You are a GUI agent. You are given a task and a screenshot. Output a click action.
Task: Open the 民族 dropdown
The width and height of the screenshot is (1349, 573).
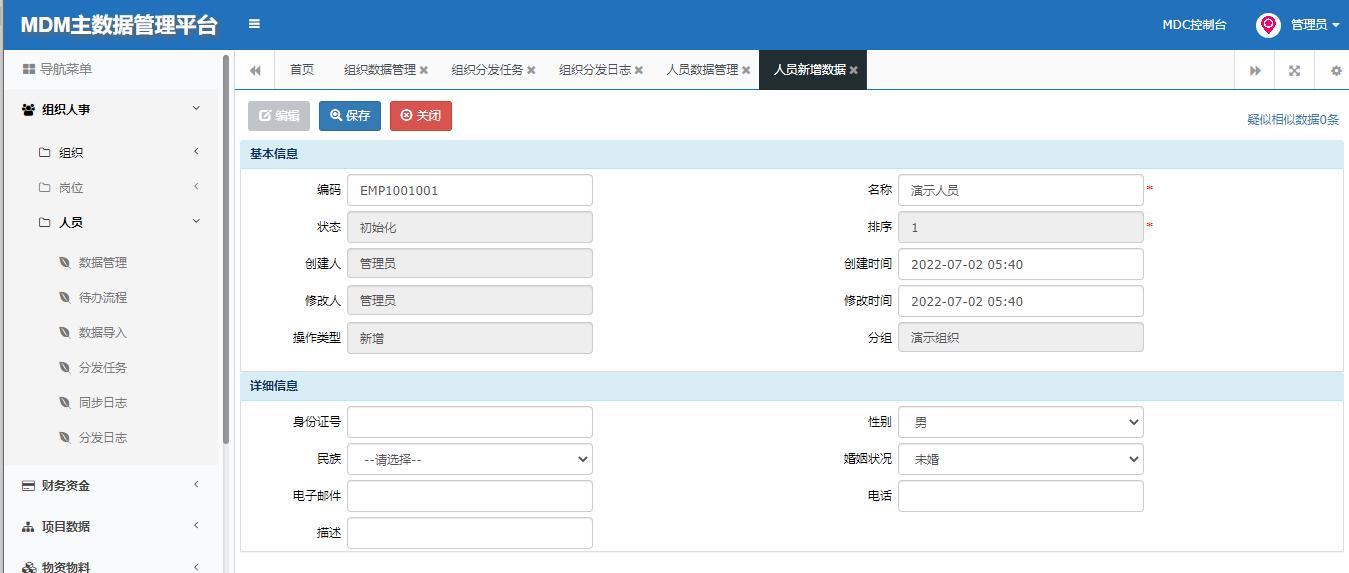pos(469,459)
